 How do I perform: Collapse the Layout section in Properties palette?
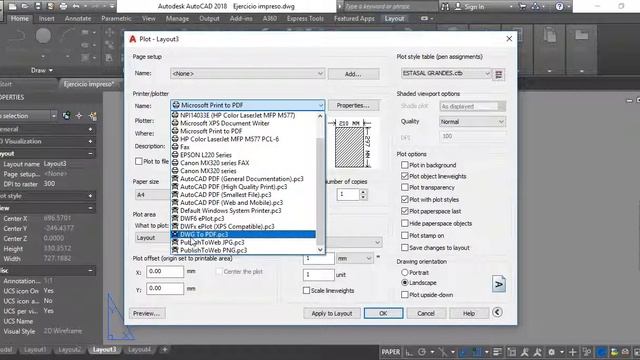tap(90, 153)
